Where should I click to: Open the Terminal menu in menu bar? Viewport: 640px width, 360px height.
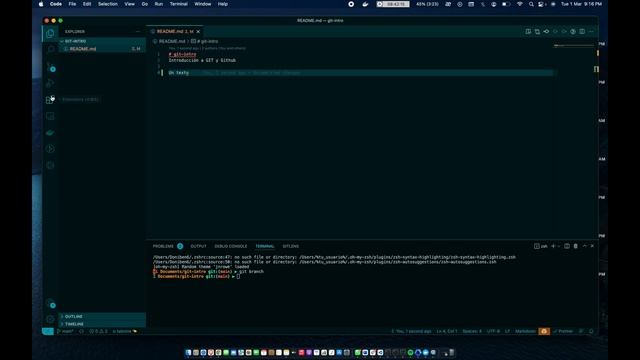[179, 4]
